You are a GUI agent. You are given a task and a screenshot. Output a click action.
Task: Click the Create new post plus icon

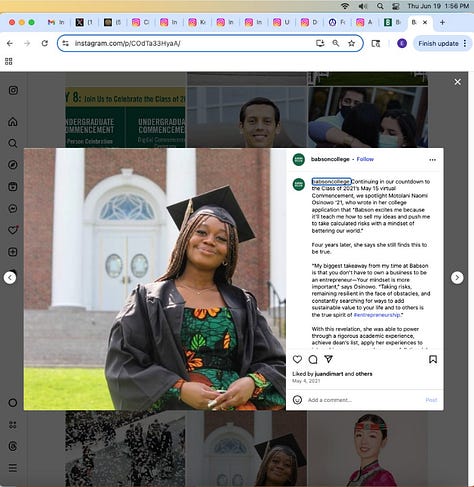click(13, 252)
